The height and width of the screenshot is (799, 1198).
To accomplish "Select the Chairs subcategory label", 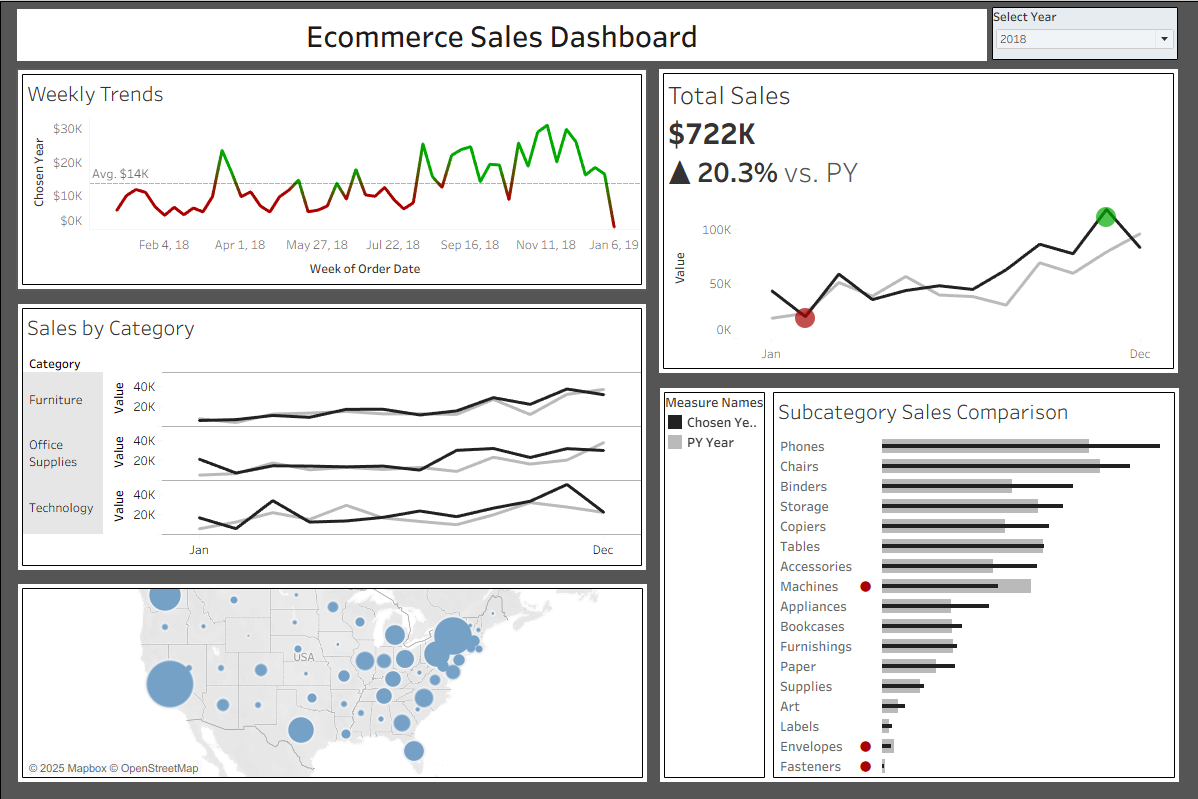I will click(799, 467).
